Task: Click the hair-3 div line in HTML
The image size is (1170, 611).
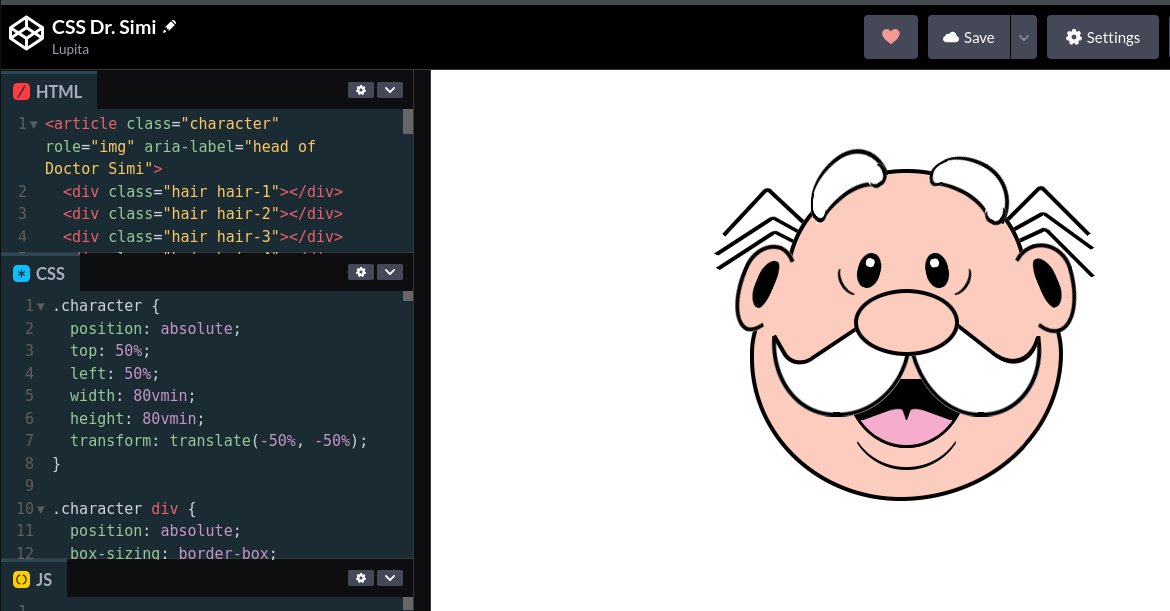Action: pos(203,236)
